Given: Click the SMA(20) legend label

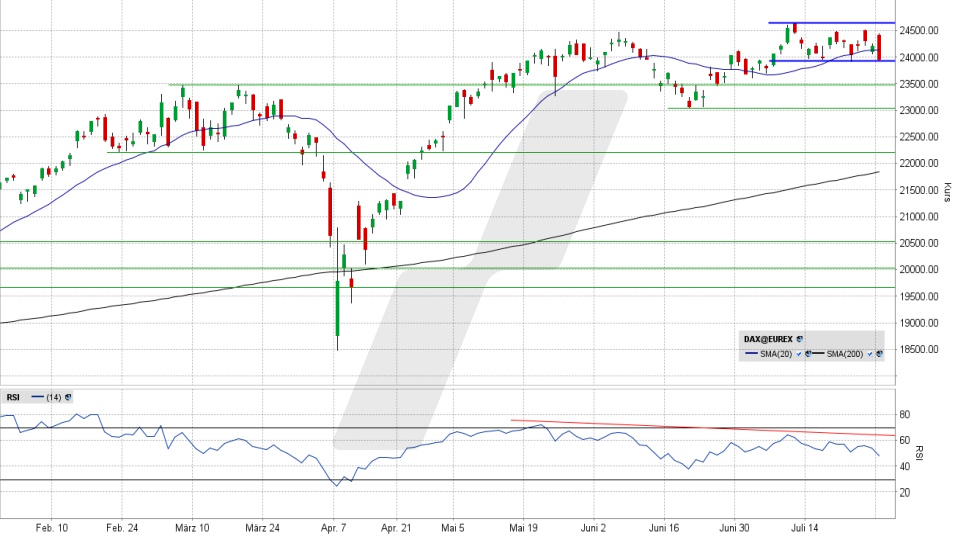Looking at the screenshot, I should point(776,354).
